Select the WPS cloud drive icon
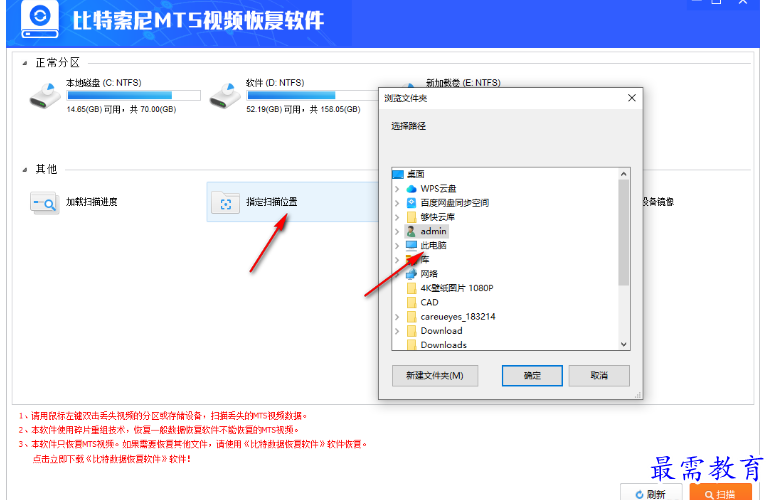 click(411, 188)
